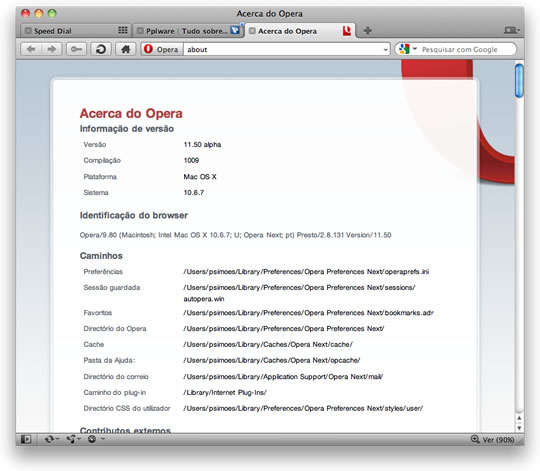Open the closed tabs trash menu
Viewport: 540px width, 471px height.
[x=512, y=30]
